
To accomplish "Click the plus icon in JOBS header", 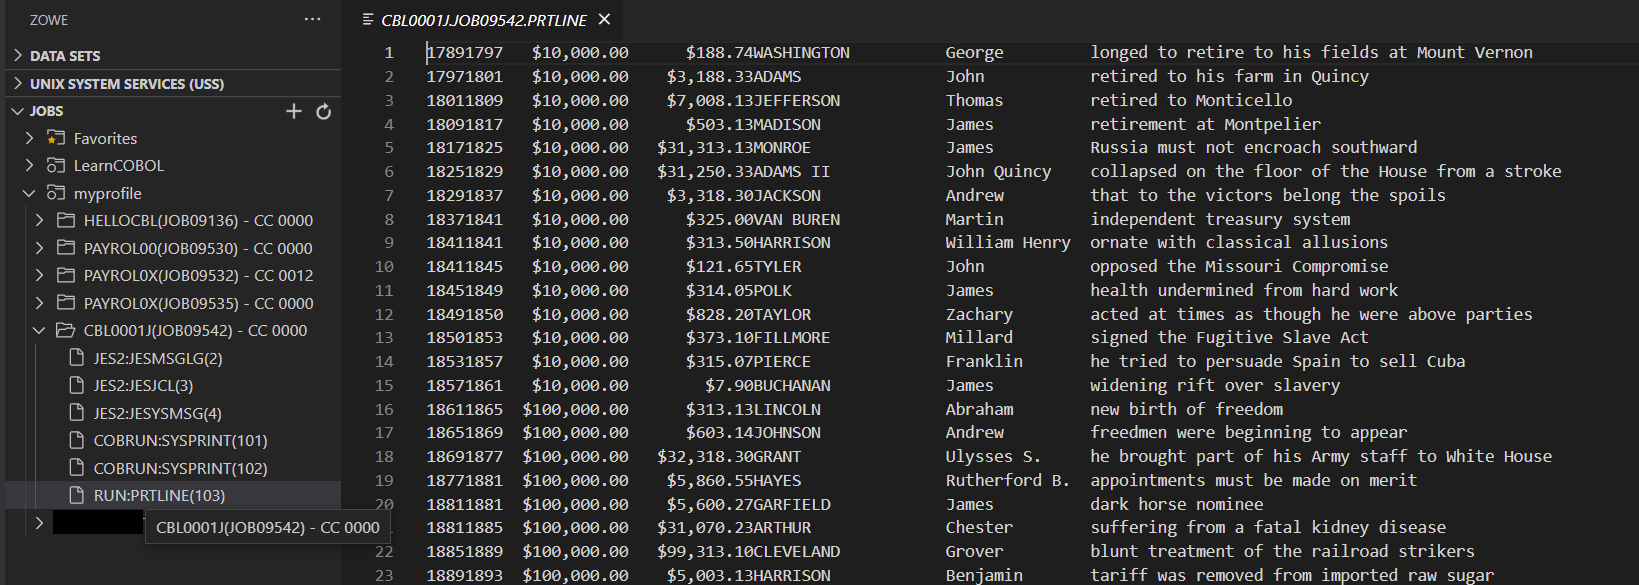I will [x=293, y=111].
